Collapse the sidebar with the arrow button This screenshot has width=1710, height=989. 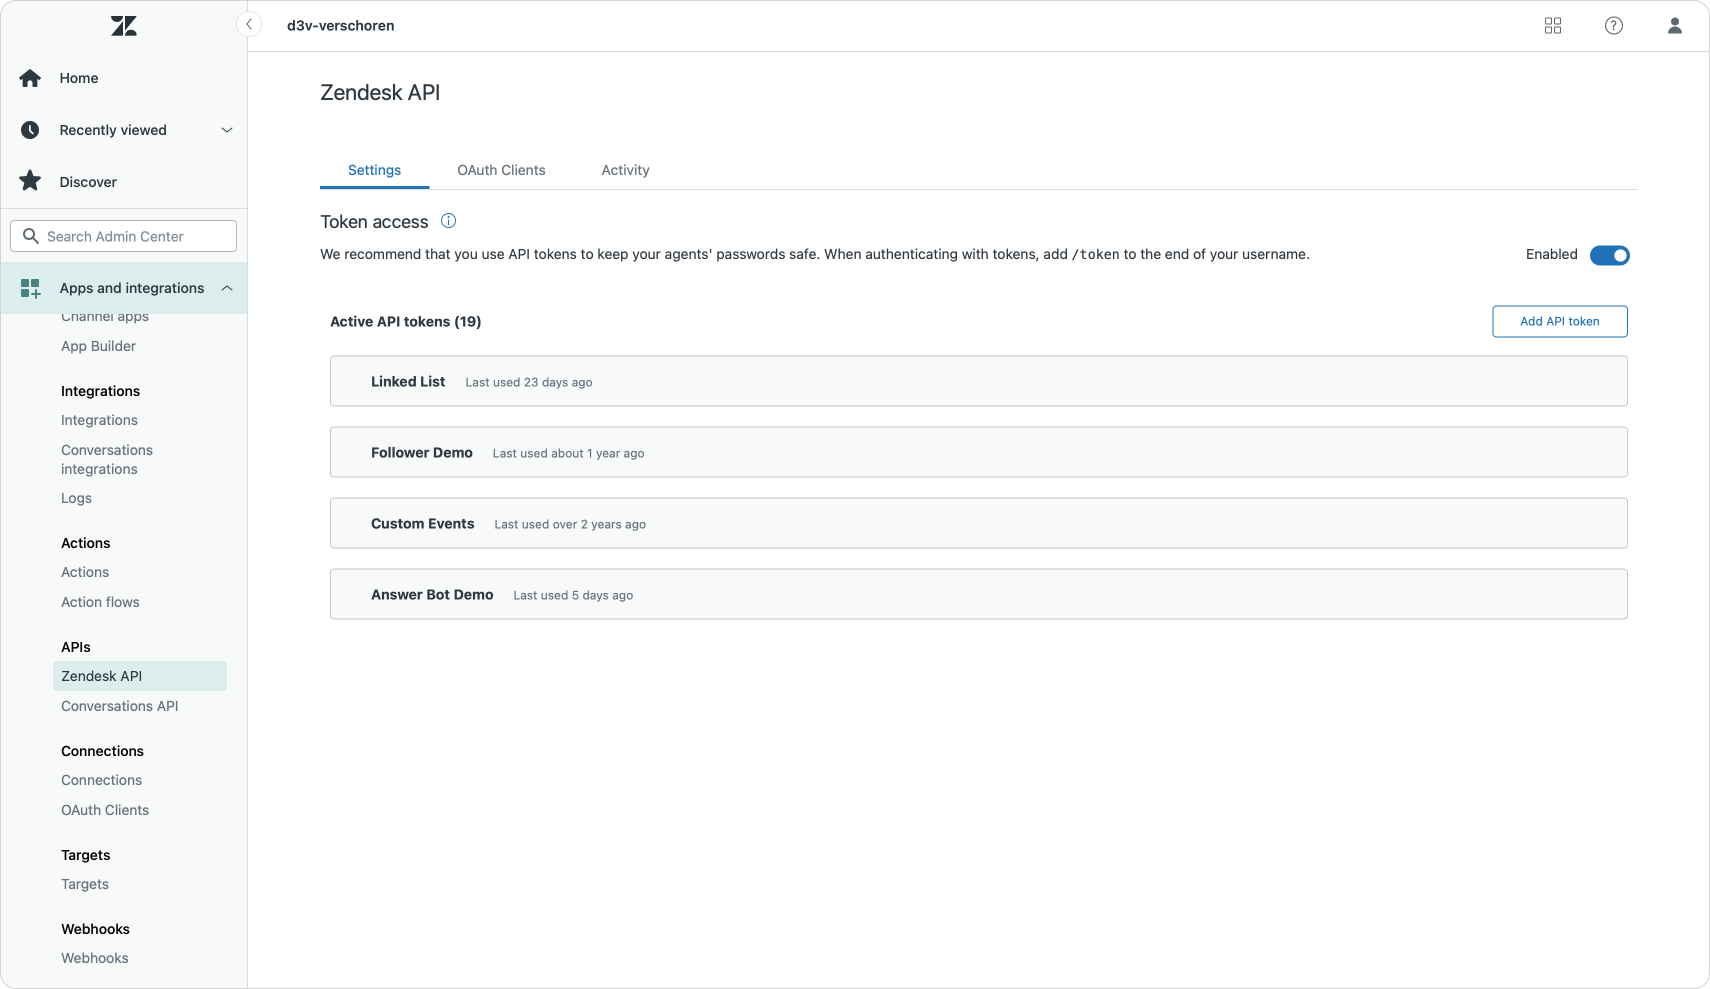tap(249, 25)
